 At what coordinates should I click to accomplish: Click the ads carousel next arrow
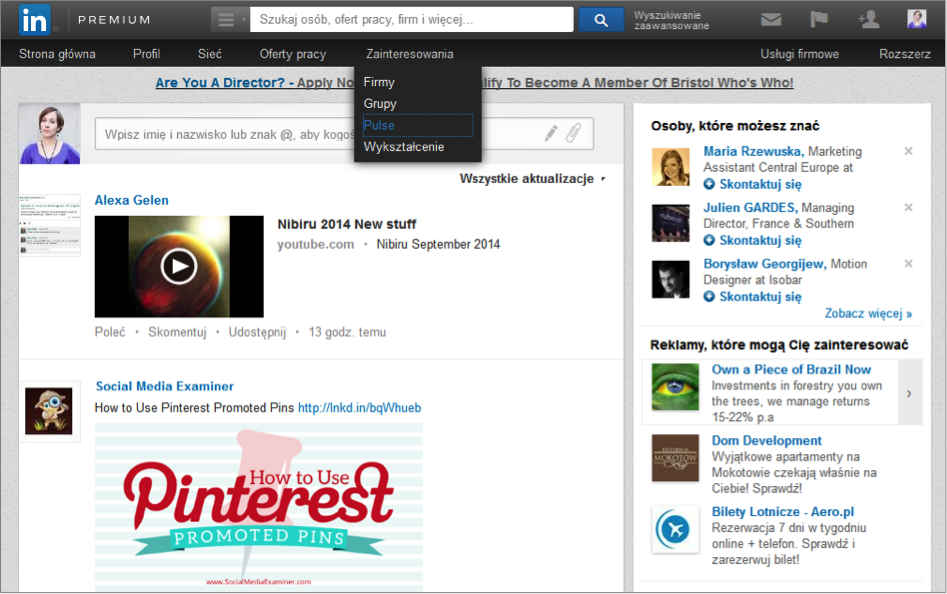910,393
